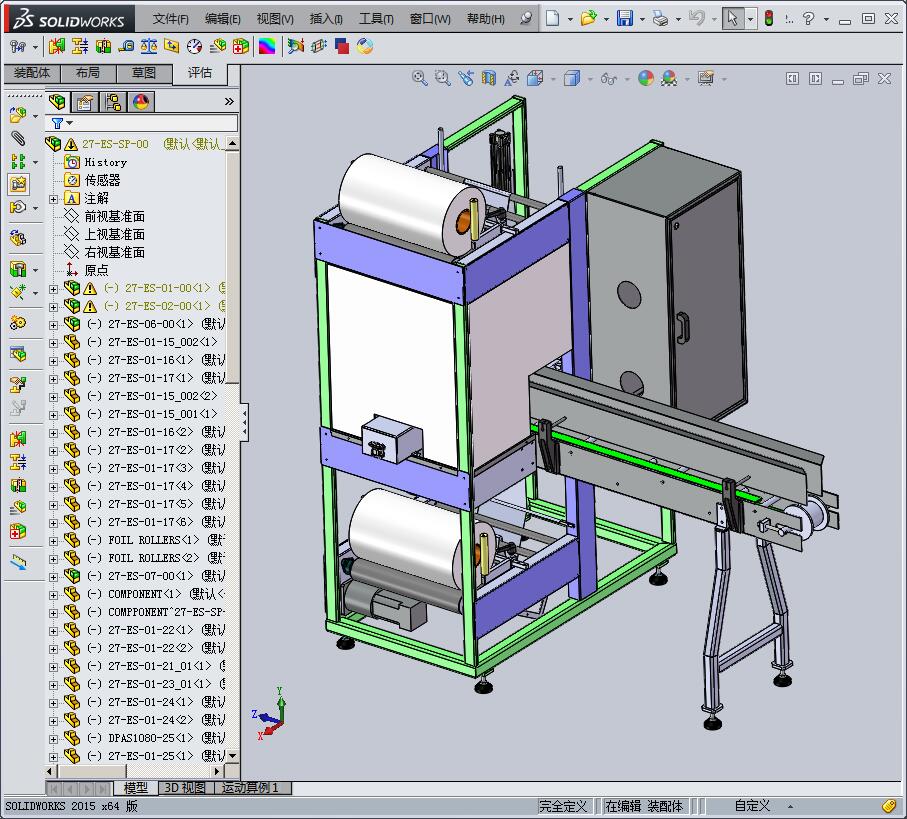Select the Measure tape tool
The width and height of the screenshot is (907, 819).
click(x=126, y=46)
